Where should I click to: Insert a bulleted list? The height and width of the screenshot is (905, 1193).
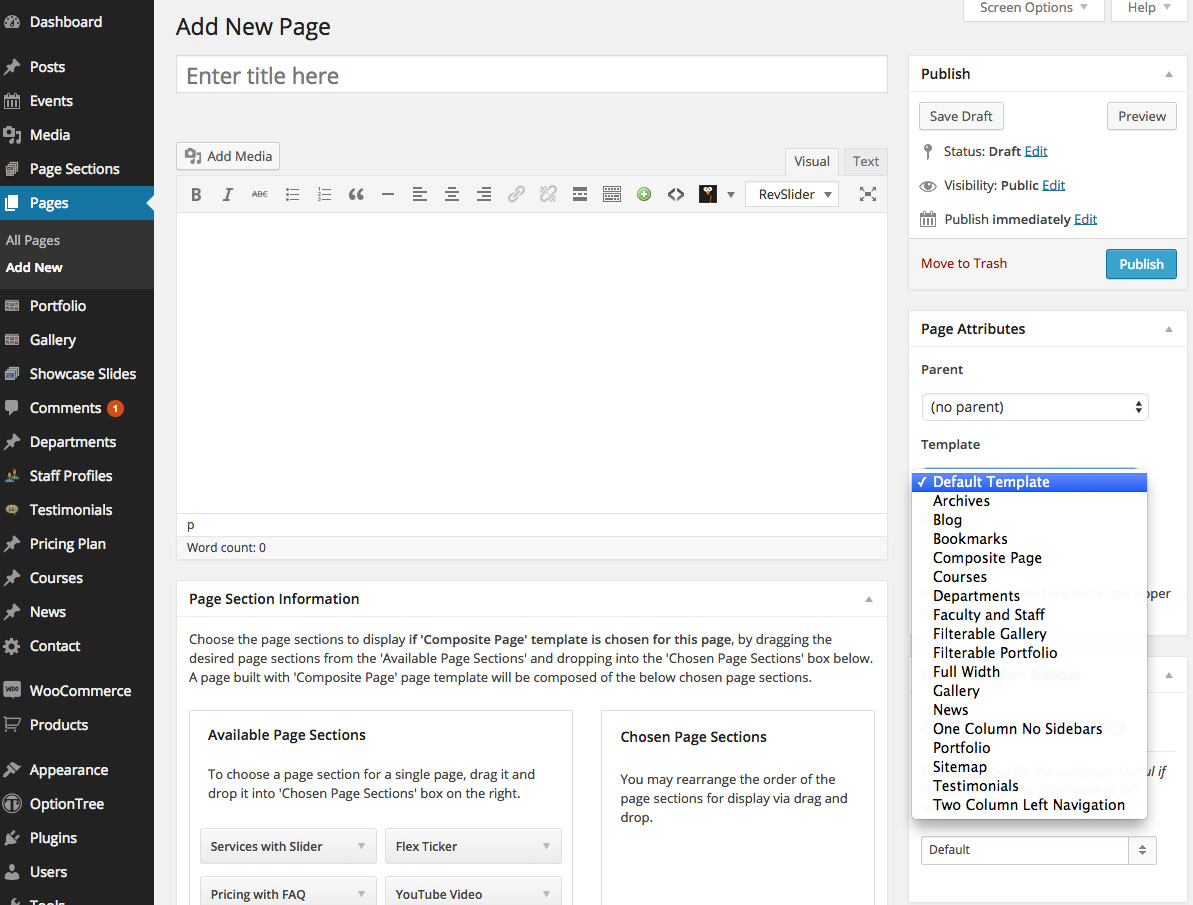pos(292,193)
